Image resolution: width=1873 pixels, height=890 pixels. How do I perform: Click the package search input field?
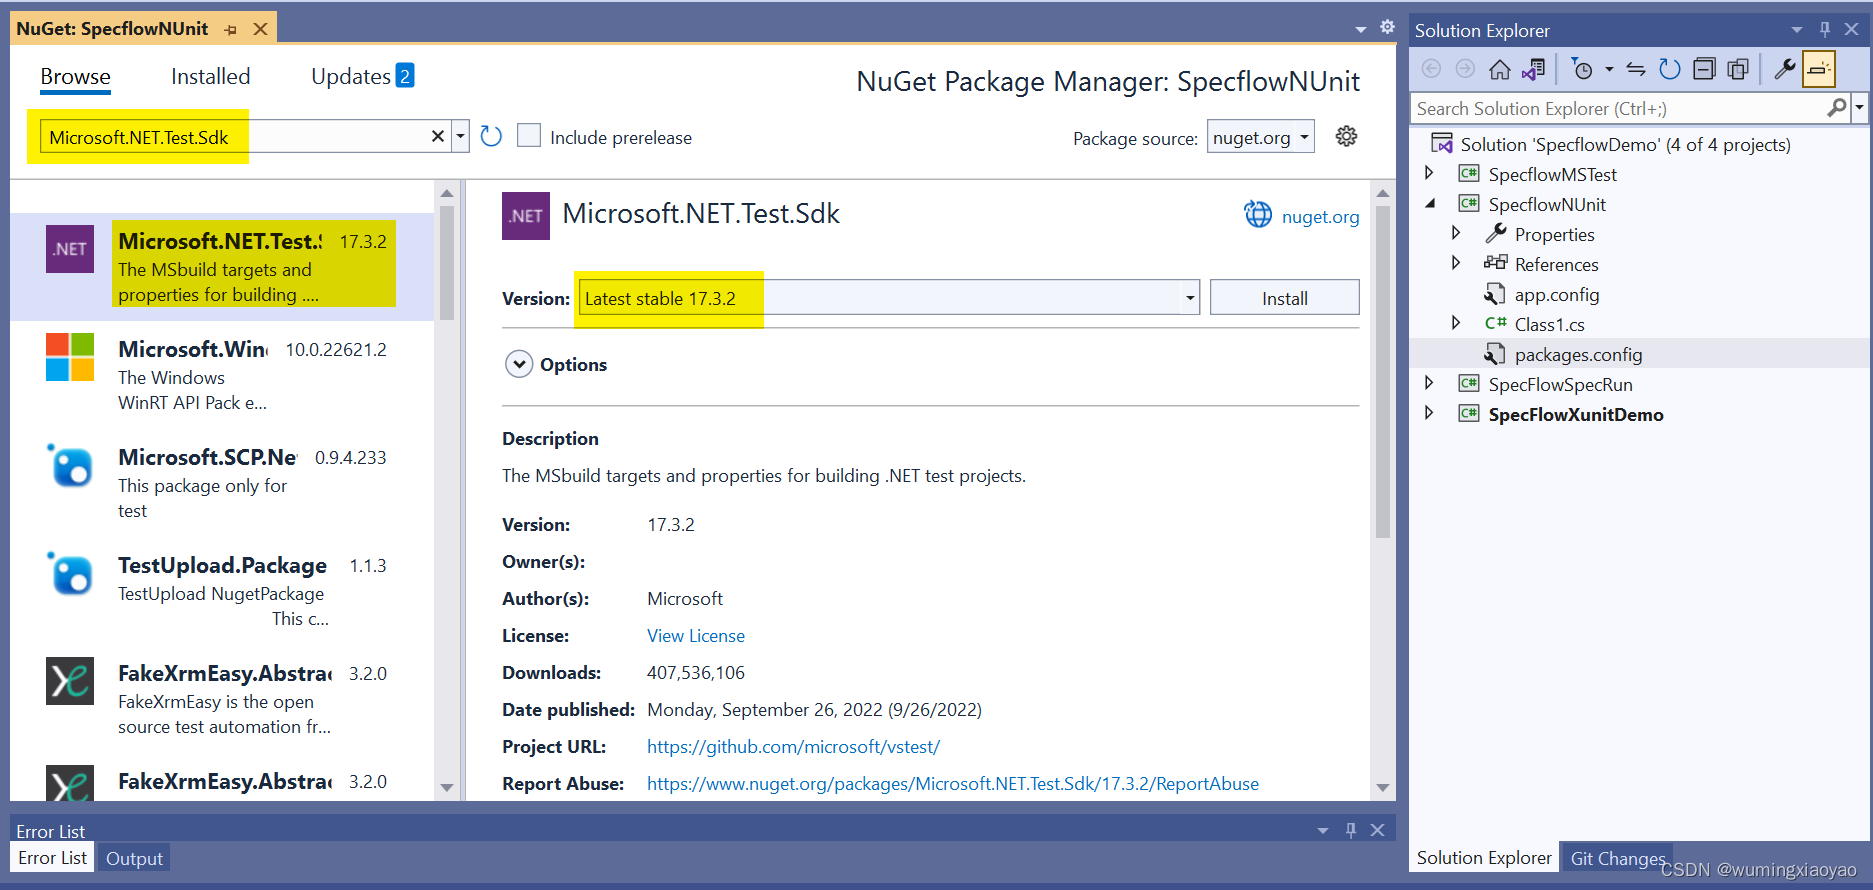(x=234, y=137)
